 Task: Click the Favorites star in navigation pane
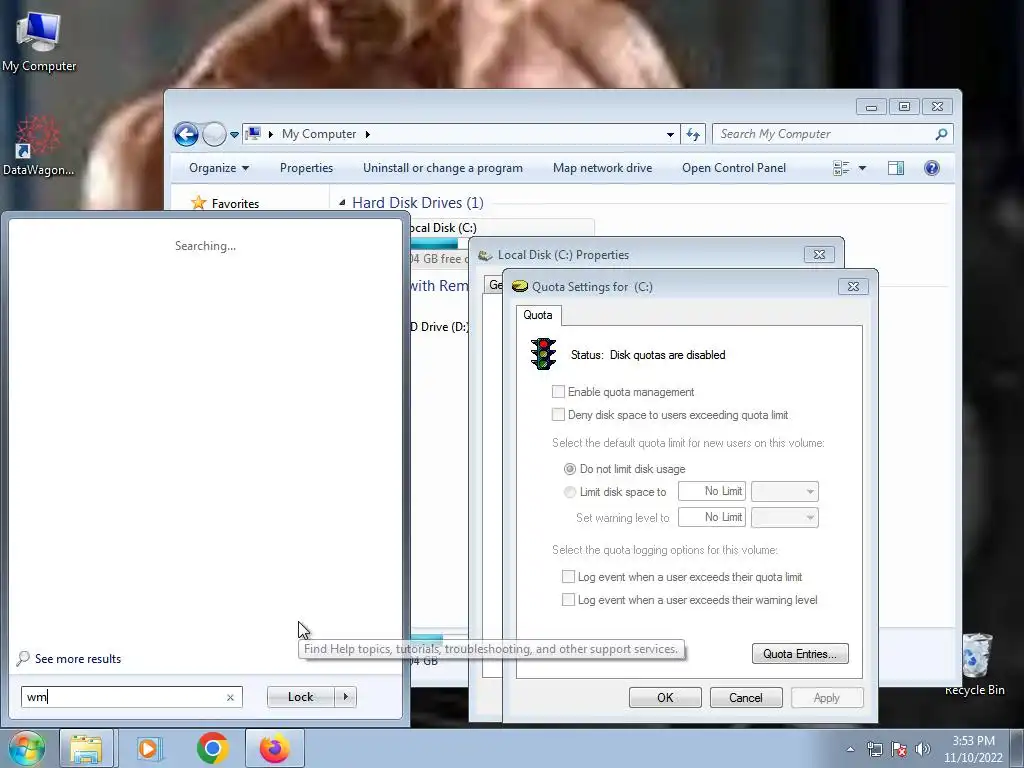click(199, 203)
